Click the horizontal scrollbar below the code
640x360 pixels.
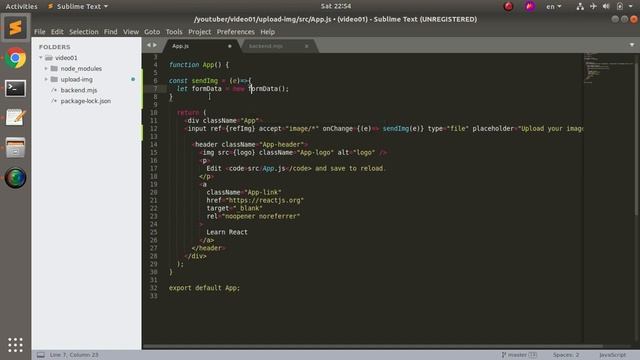[x=372, y=347]
